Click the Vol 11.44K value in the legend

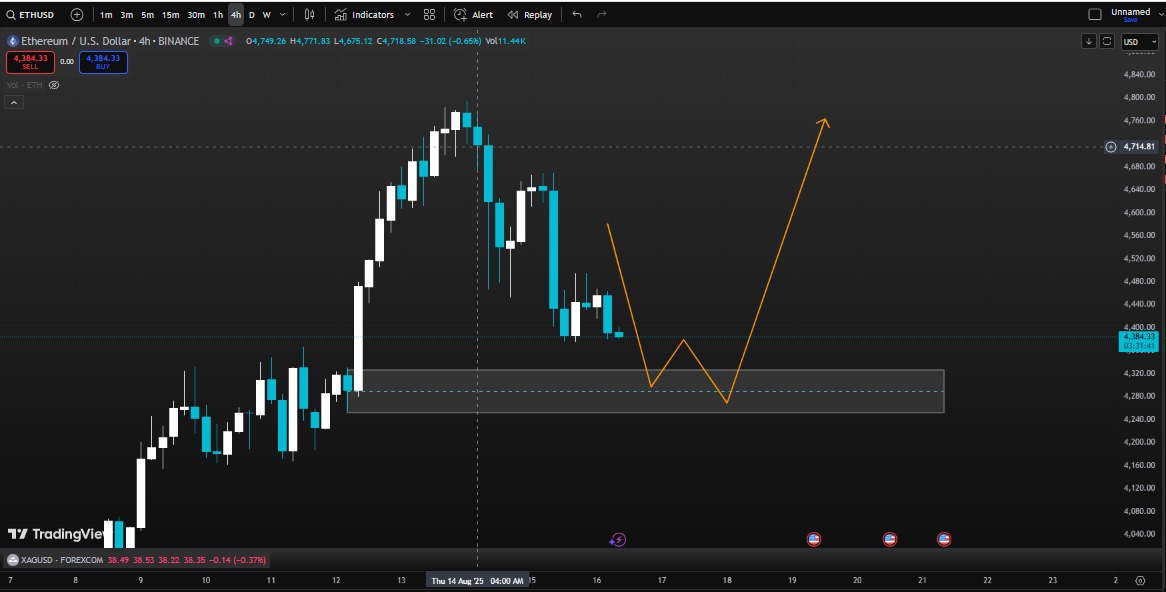pyautogui.click(x=505, y=41)
